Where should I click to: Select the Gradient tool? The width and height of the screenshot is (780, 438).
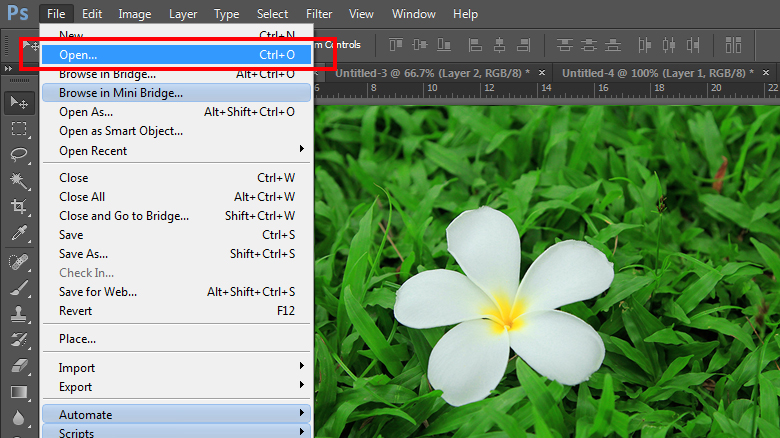[x=18, y=392]
